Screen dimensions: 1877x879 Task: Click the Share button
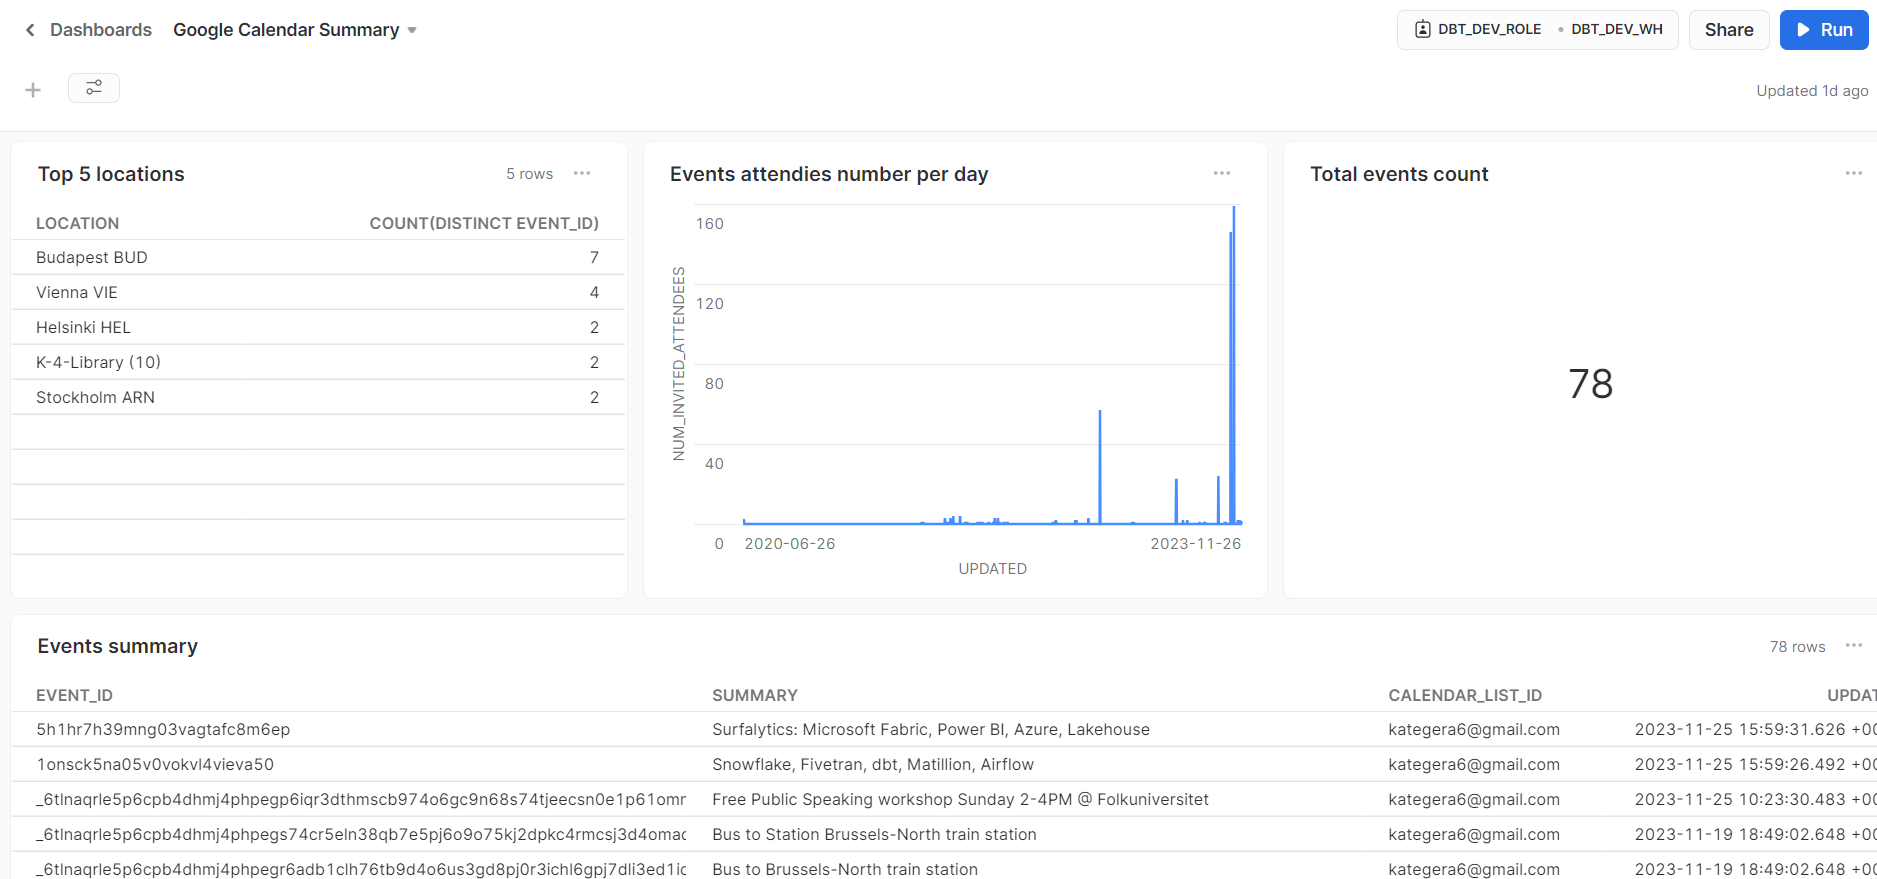tap(1729, 30)
